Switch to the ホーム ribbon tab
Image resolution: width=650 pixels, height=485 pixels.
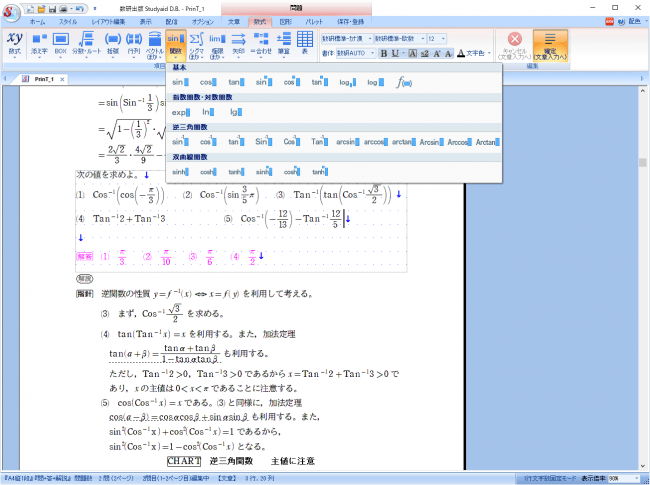point(37,22)
